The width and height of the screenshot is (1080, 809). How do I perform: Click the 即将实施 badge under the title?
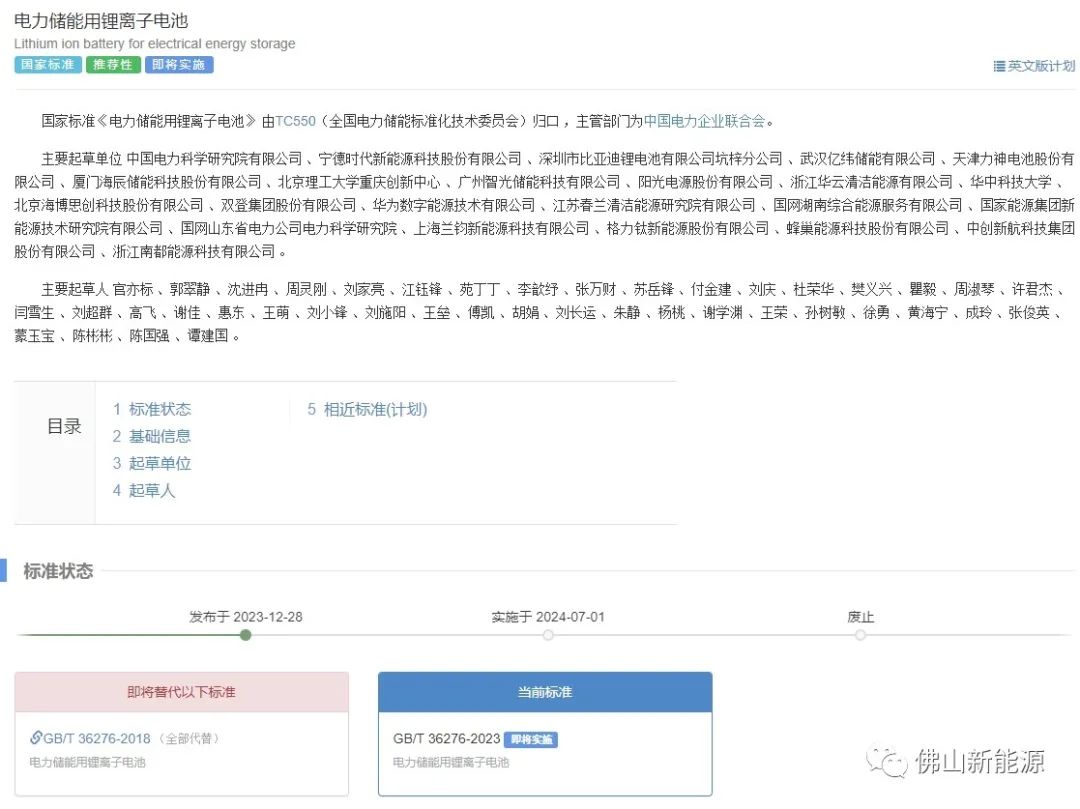(x=178, y=64)
